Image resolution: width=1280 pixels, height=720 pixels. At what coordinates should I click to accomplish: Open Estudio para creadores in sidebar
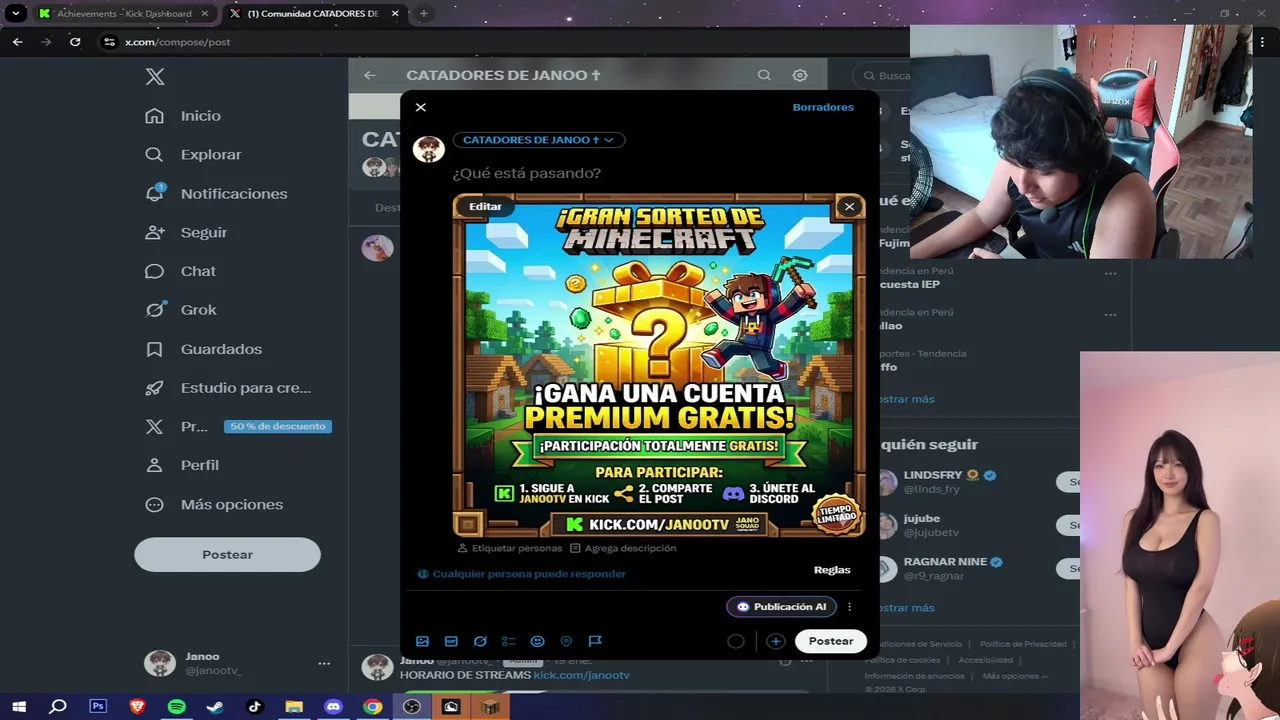[x=228, y=388]
